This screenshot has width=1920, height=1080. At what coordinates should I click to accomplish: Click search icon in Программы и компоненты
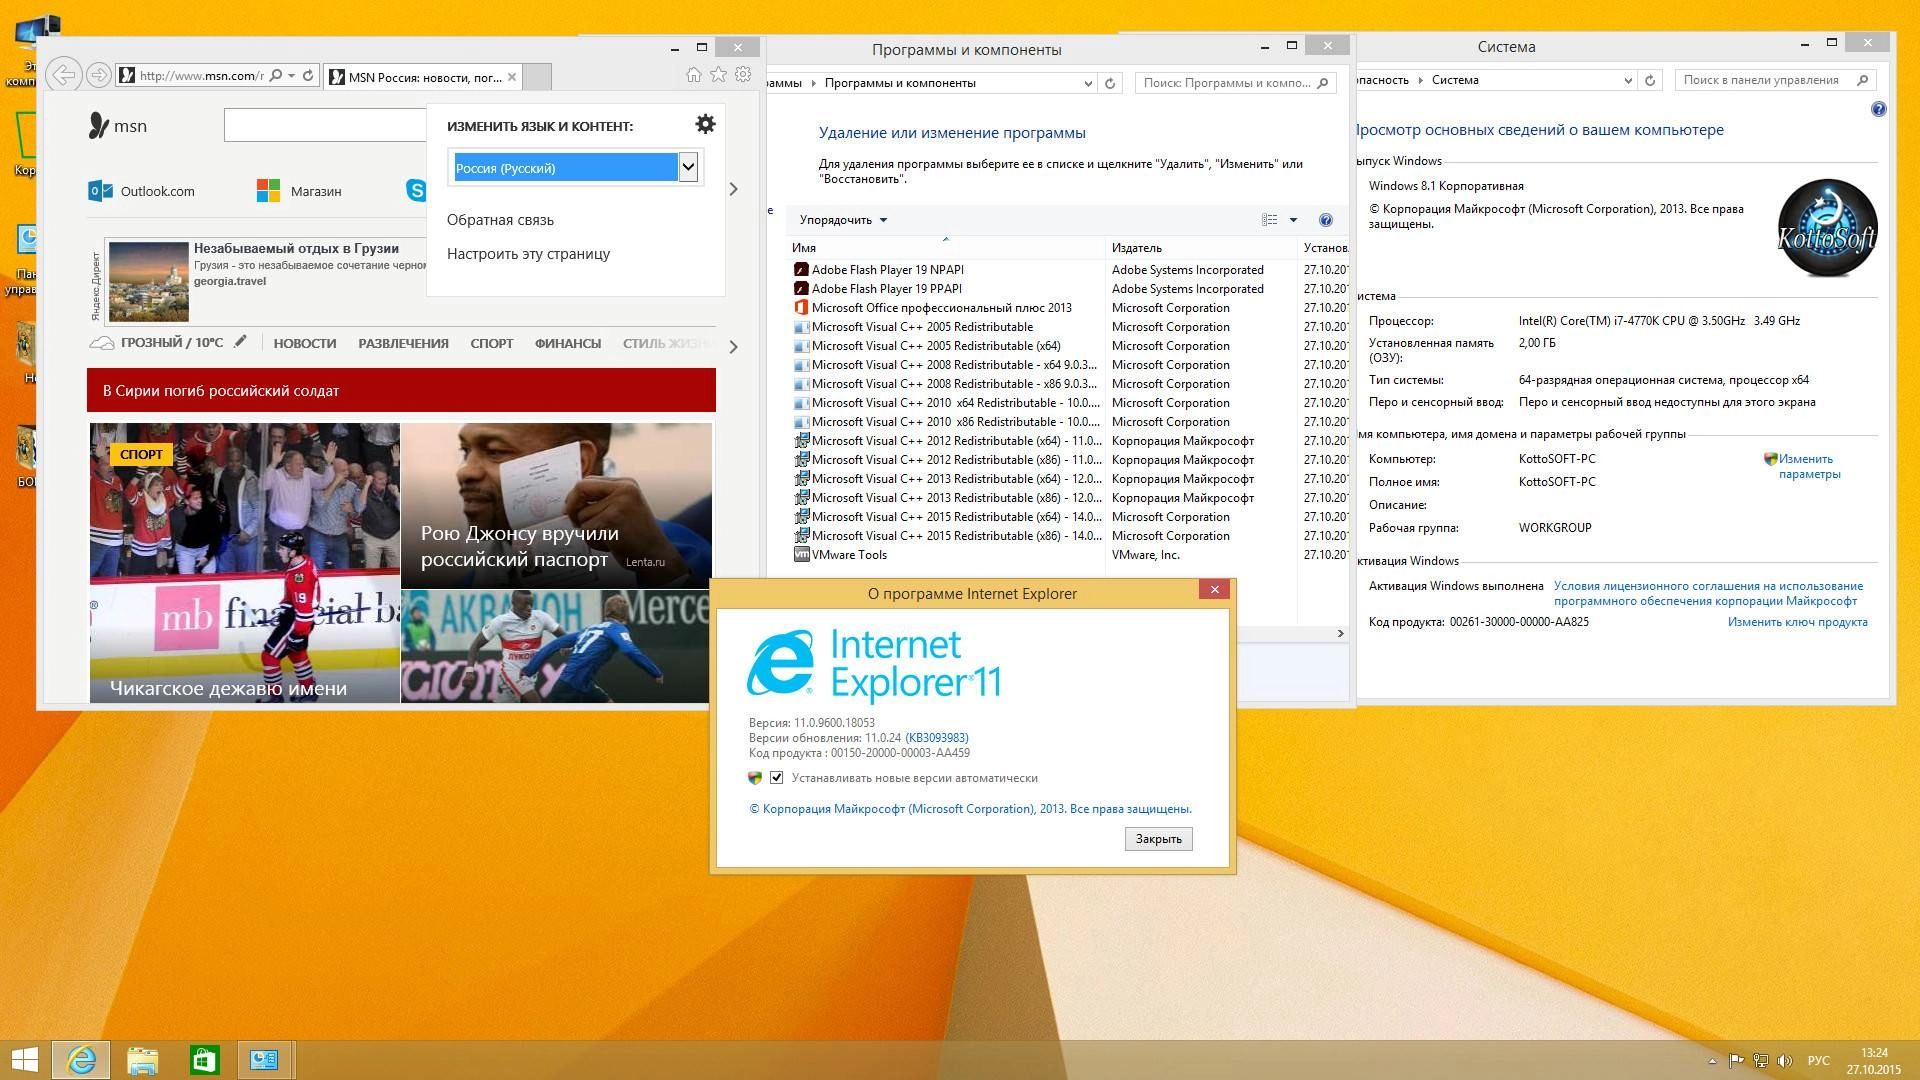[1323, 83]
